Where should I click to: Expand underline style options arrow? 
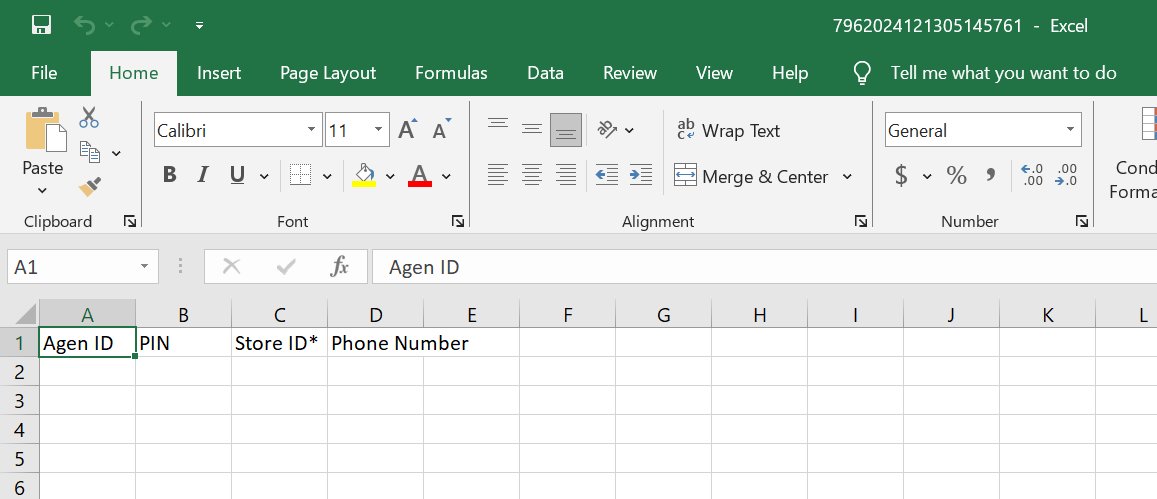pyautogui.click(x=264, y=176)
